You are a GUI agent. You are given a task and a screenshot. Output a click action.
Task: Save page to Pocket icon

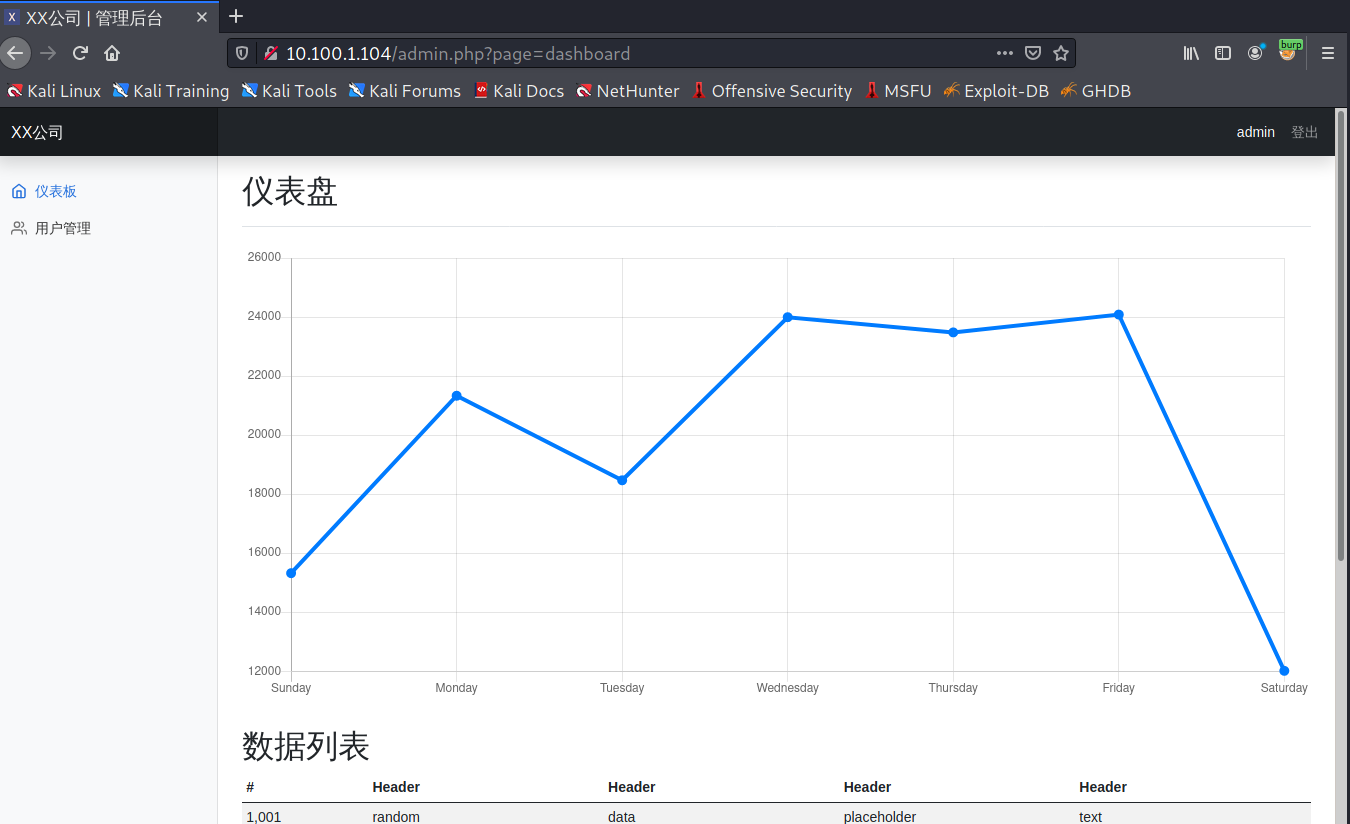[1033, 53]
